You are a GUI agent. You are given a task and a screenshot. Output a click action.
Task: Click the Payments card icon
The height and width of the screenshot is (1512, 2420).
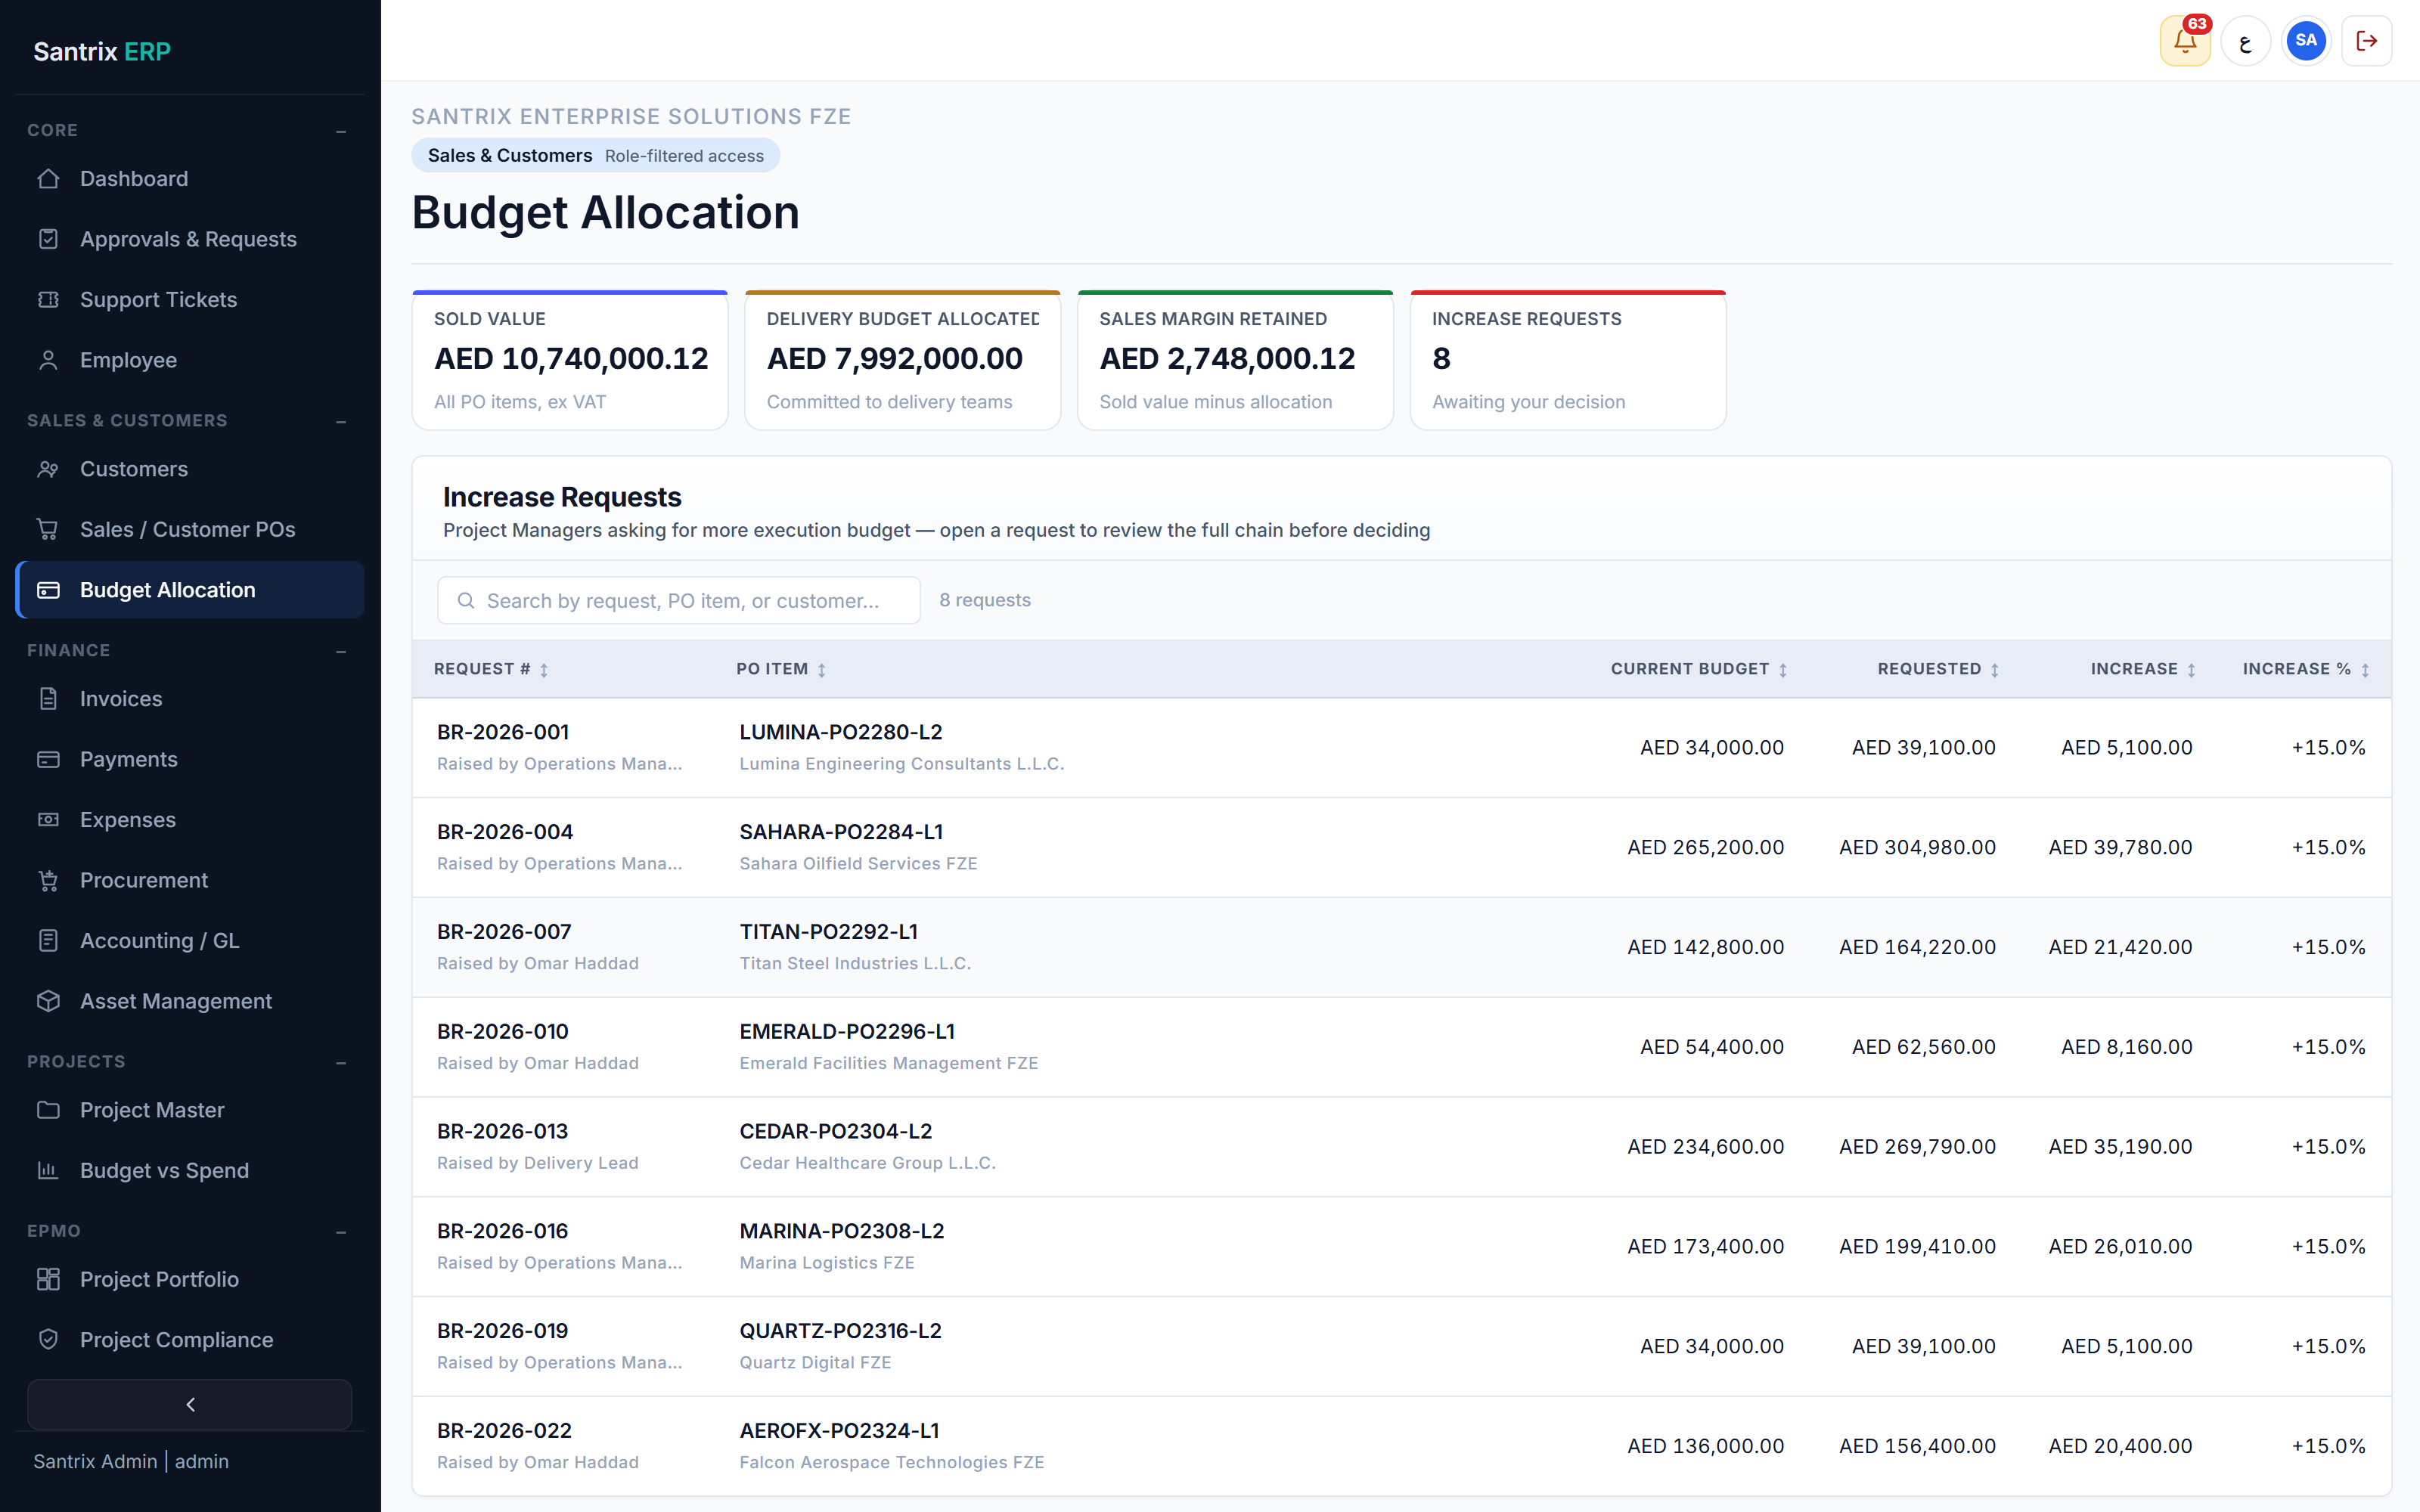pyautogui.click(x=48, y=759)
